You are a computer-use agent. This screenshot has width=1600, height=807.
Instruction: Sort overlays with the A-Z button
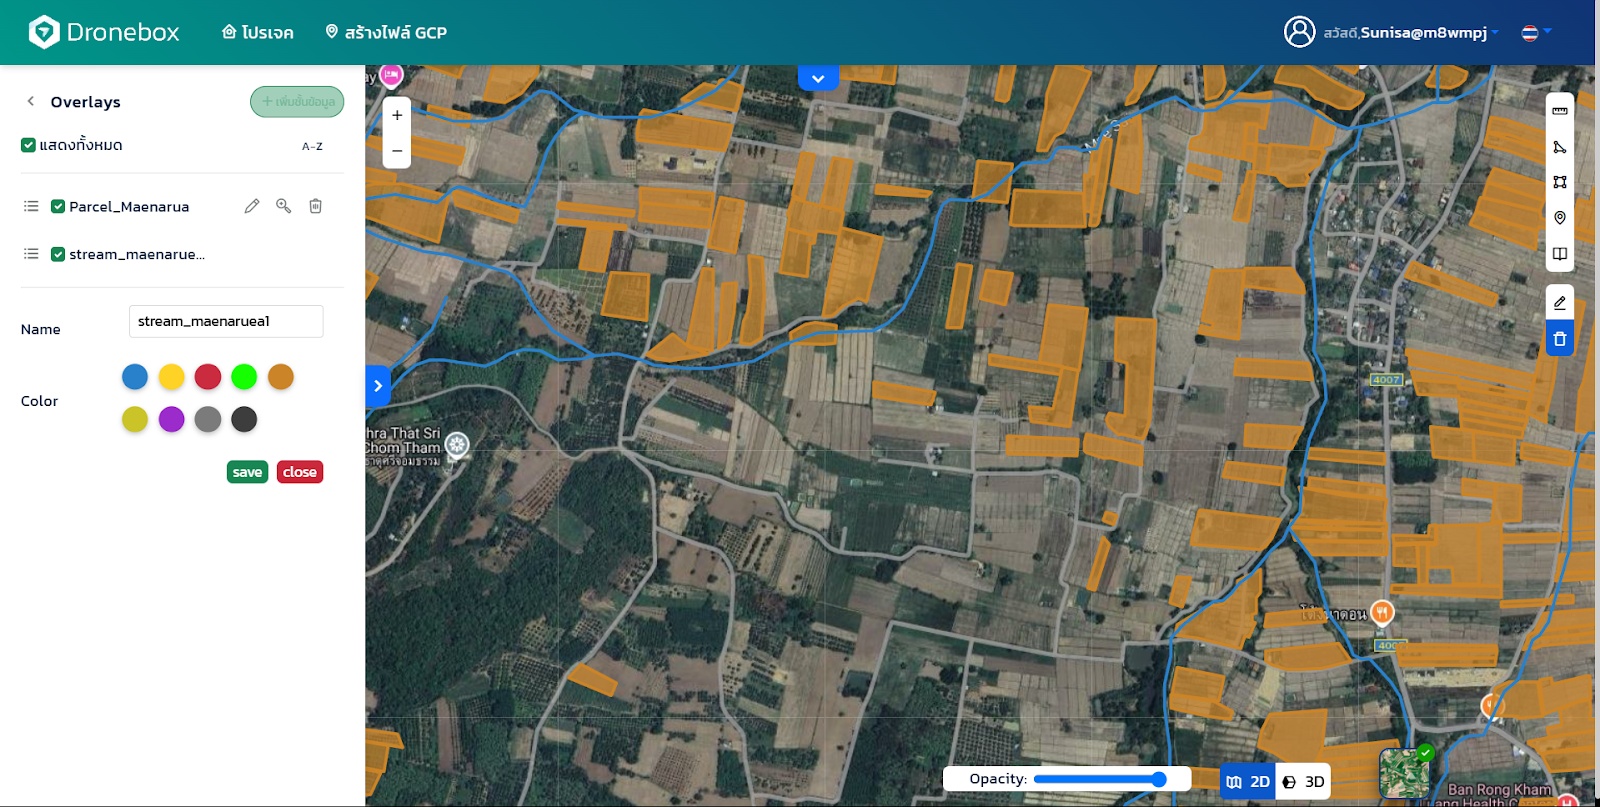[312, 146]
